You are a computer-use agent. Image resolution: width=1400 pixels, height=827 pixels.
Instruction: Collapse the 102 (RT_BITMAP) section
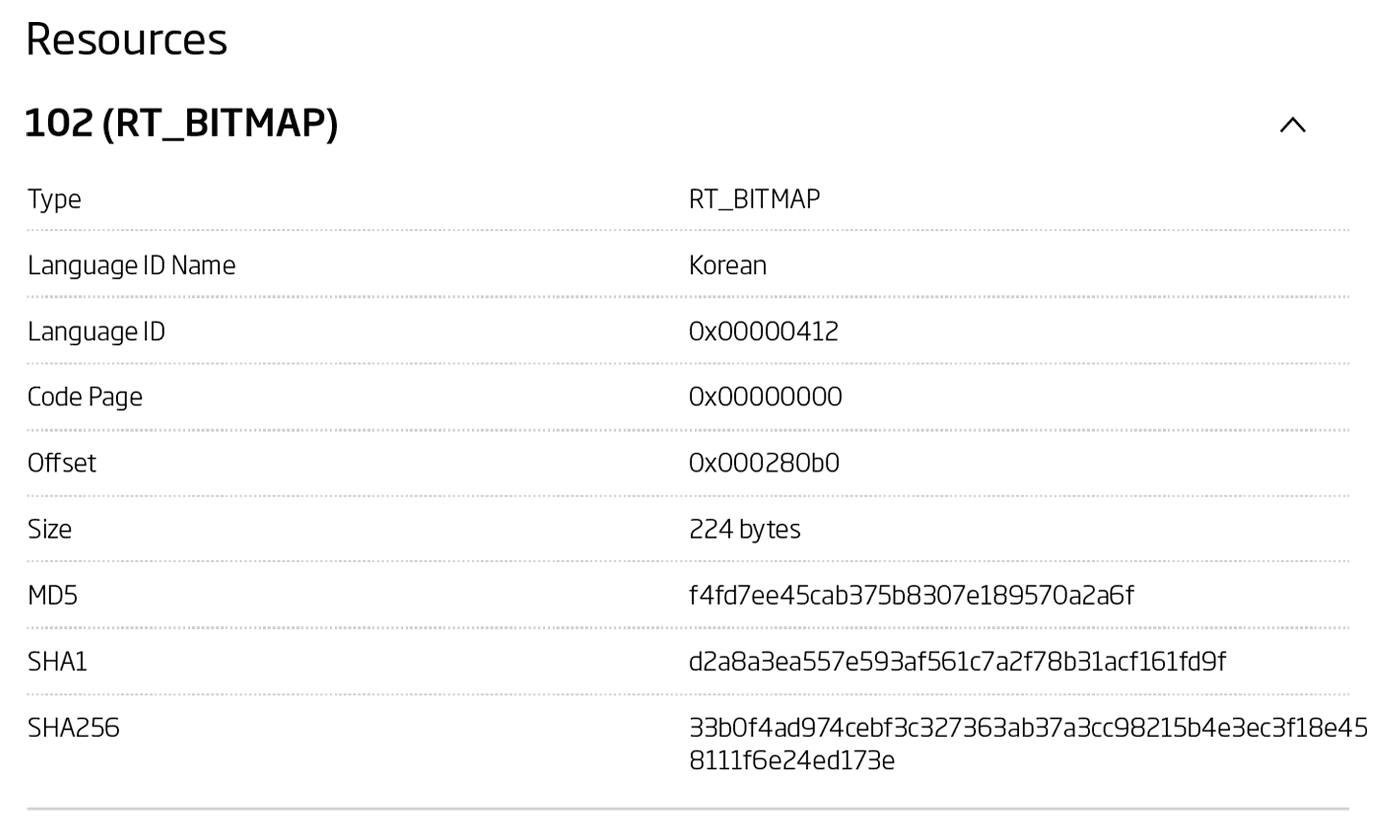point(1293,124)
